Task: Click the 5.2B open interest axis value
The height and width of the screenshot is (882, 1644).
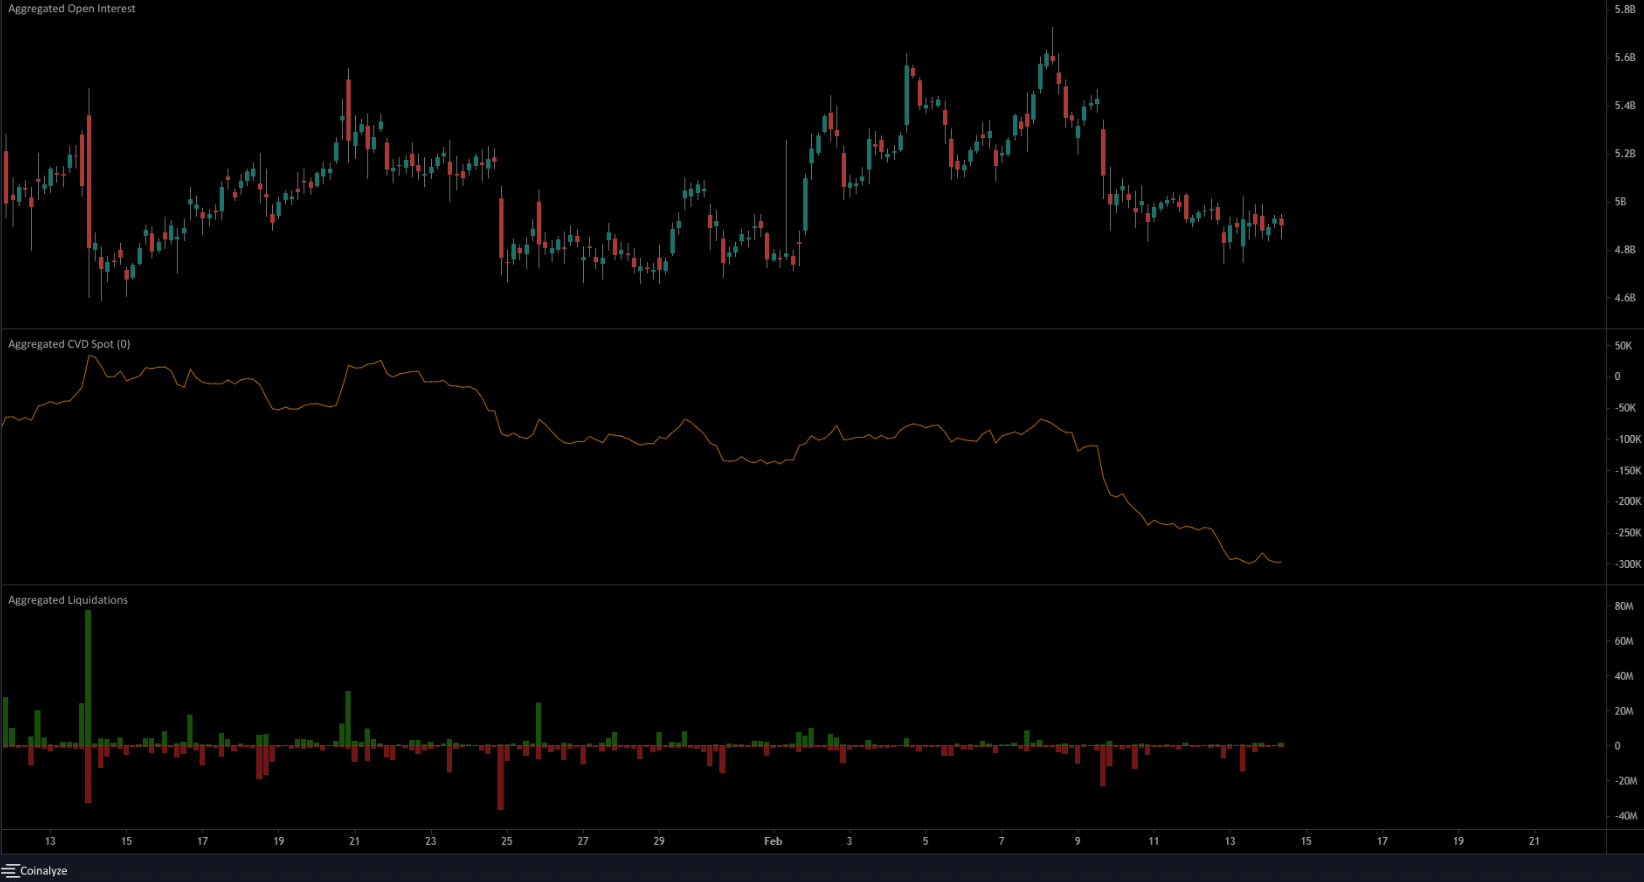Action: (1624, 154)
